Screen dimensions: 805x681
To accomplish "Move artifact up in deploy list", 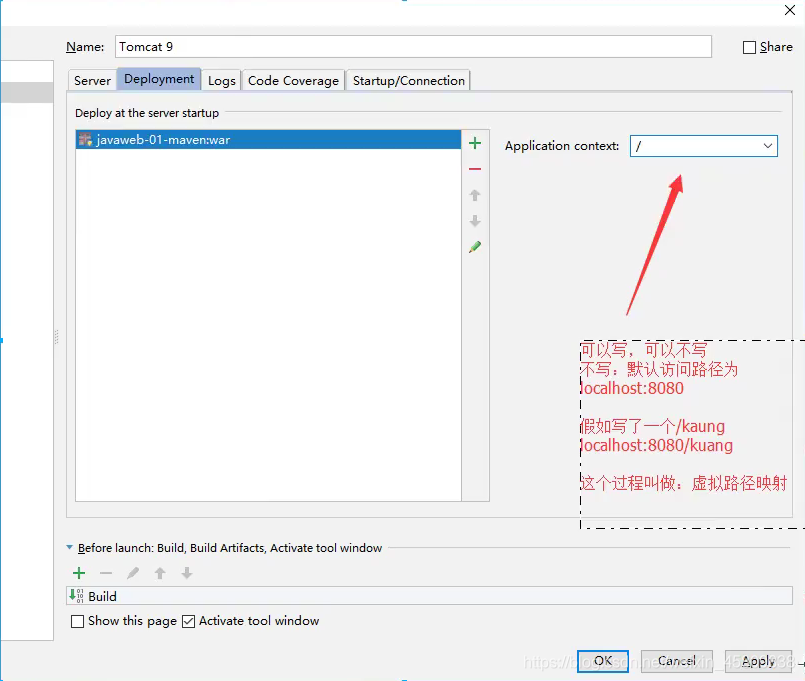I will (475, 196).
